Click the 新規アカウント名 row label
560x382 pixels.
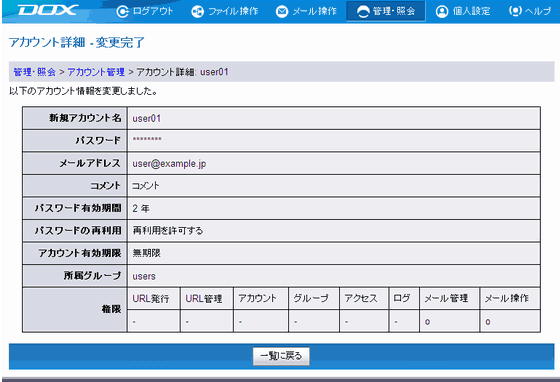(x=85, y=118)
